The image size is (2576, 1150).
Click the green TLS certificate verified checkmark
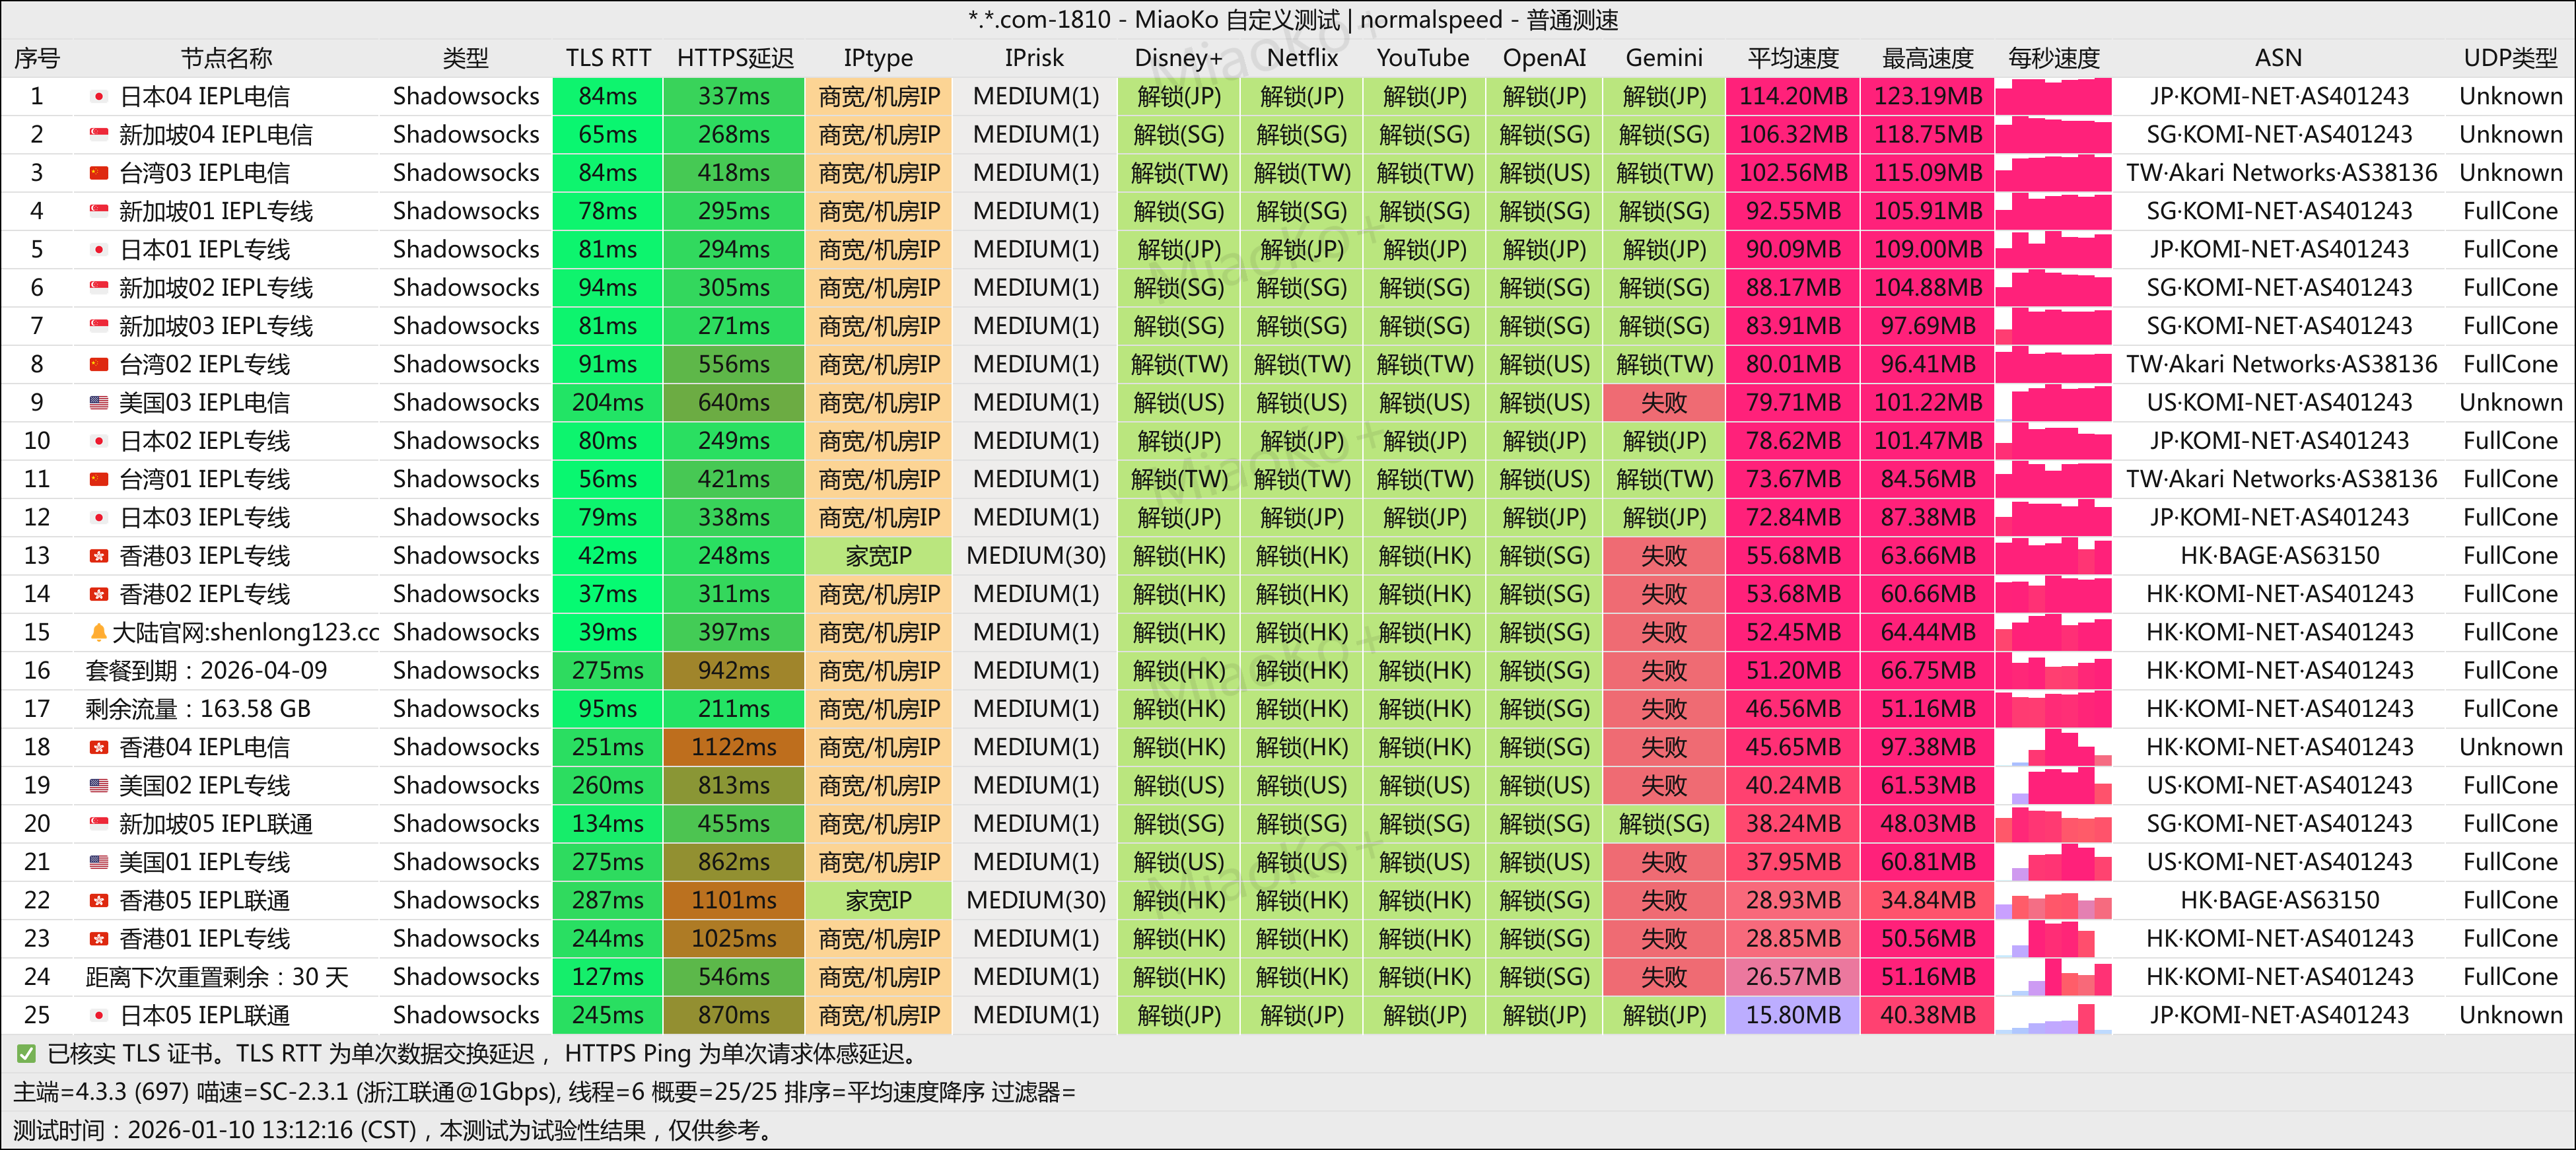27,1053
